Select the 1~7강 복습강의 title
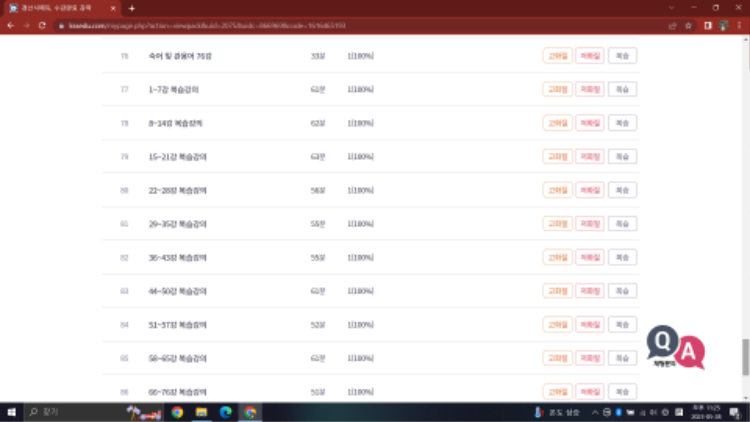The width and height of the screenshot is (750, 422). [x=173, y=89]
